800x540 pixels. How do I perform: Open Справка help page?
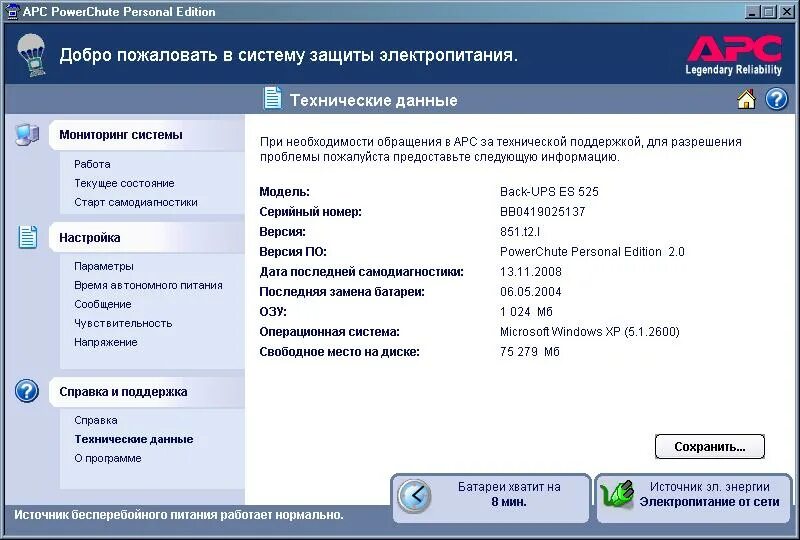(x=96, y=421)
